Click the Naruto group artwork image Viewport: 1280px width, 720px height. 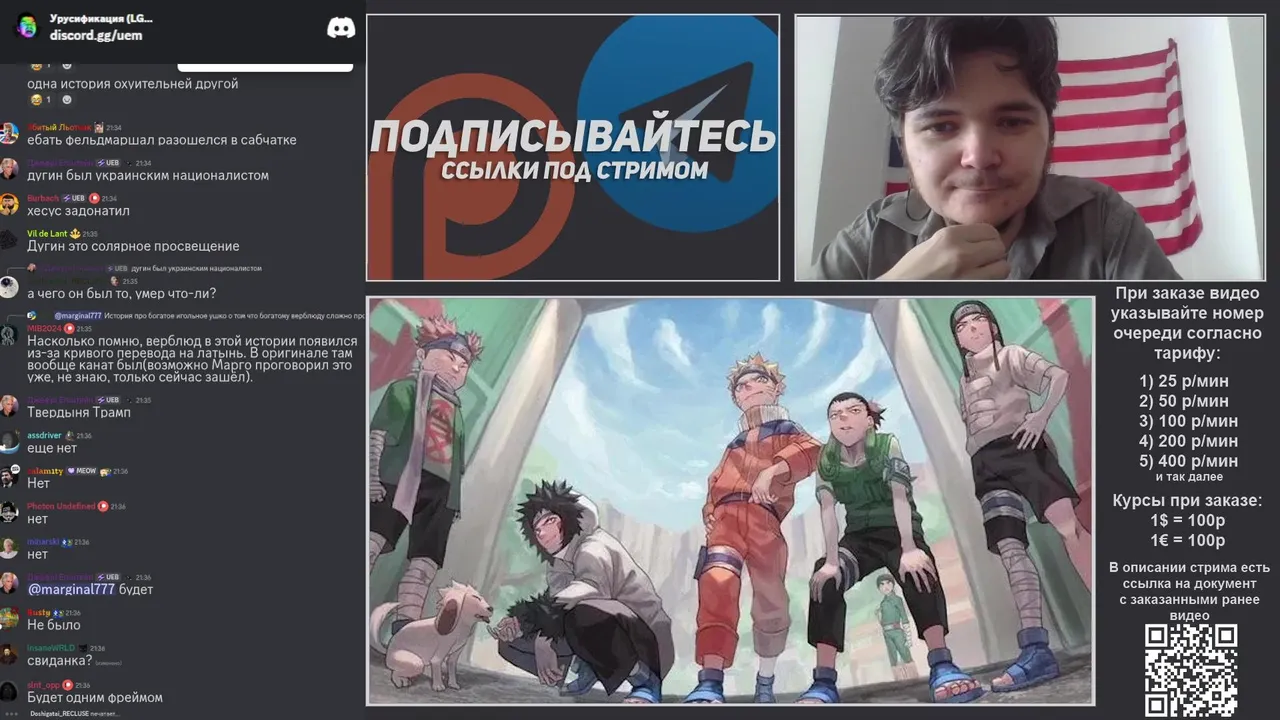pyautogui.click(x=731, y=500)
